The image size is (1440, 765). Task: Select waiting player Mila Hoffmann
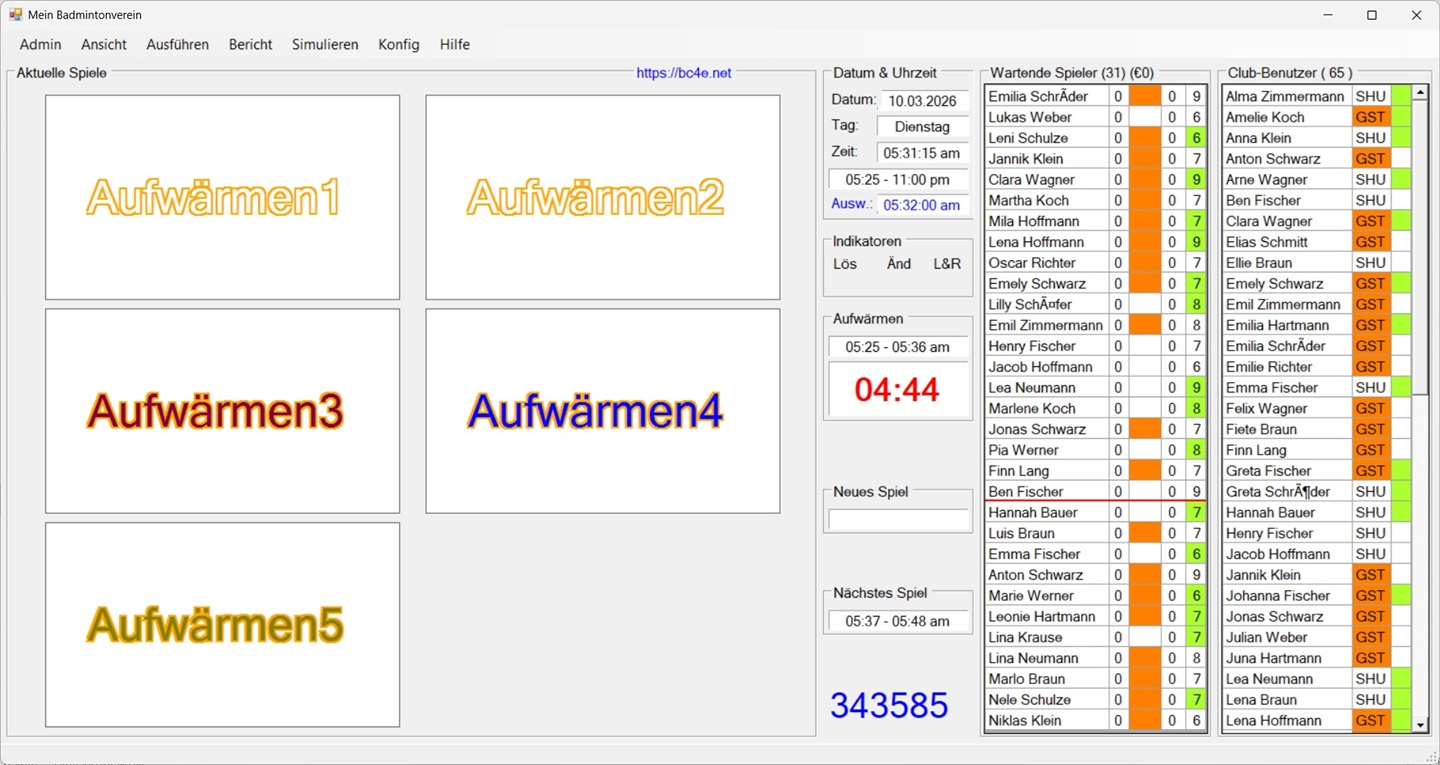(x=1047, y=221)
